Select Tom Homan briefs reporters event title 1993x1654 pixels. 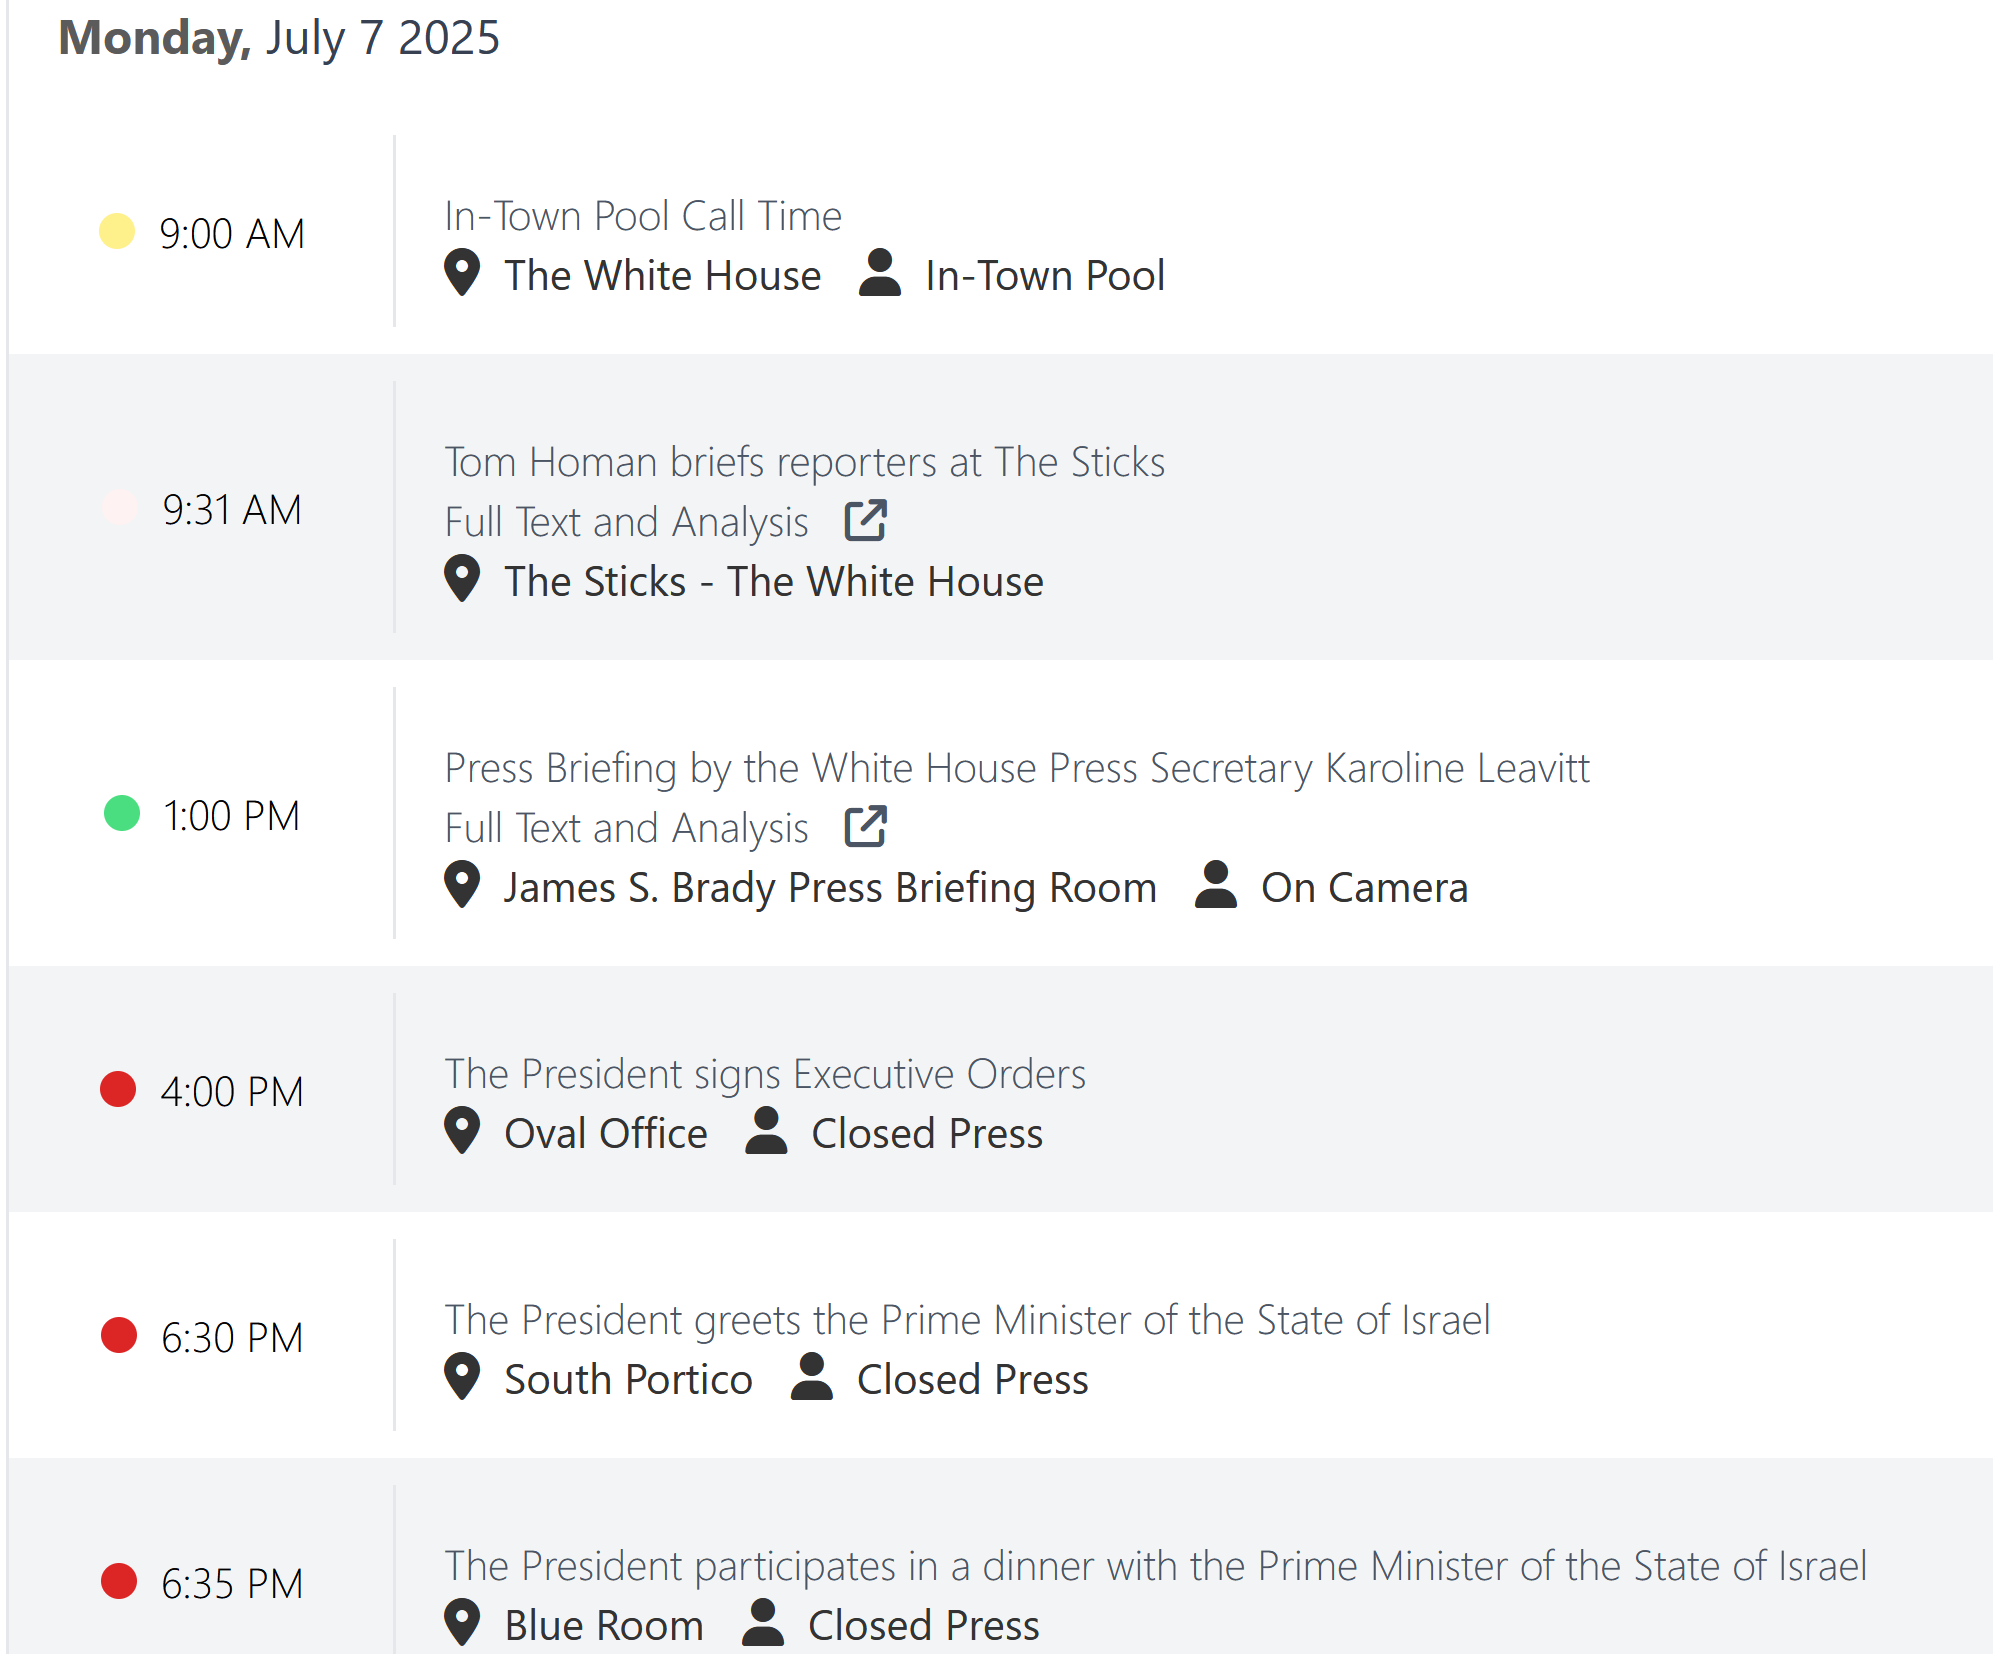805,462
